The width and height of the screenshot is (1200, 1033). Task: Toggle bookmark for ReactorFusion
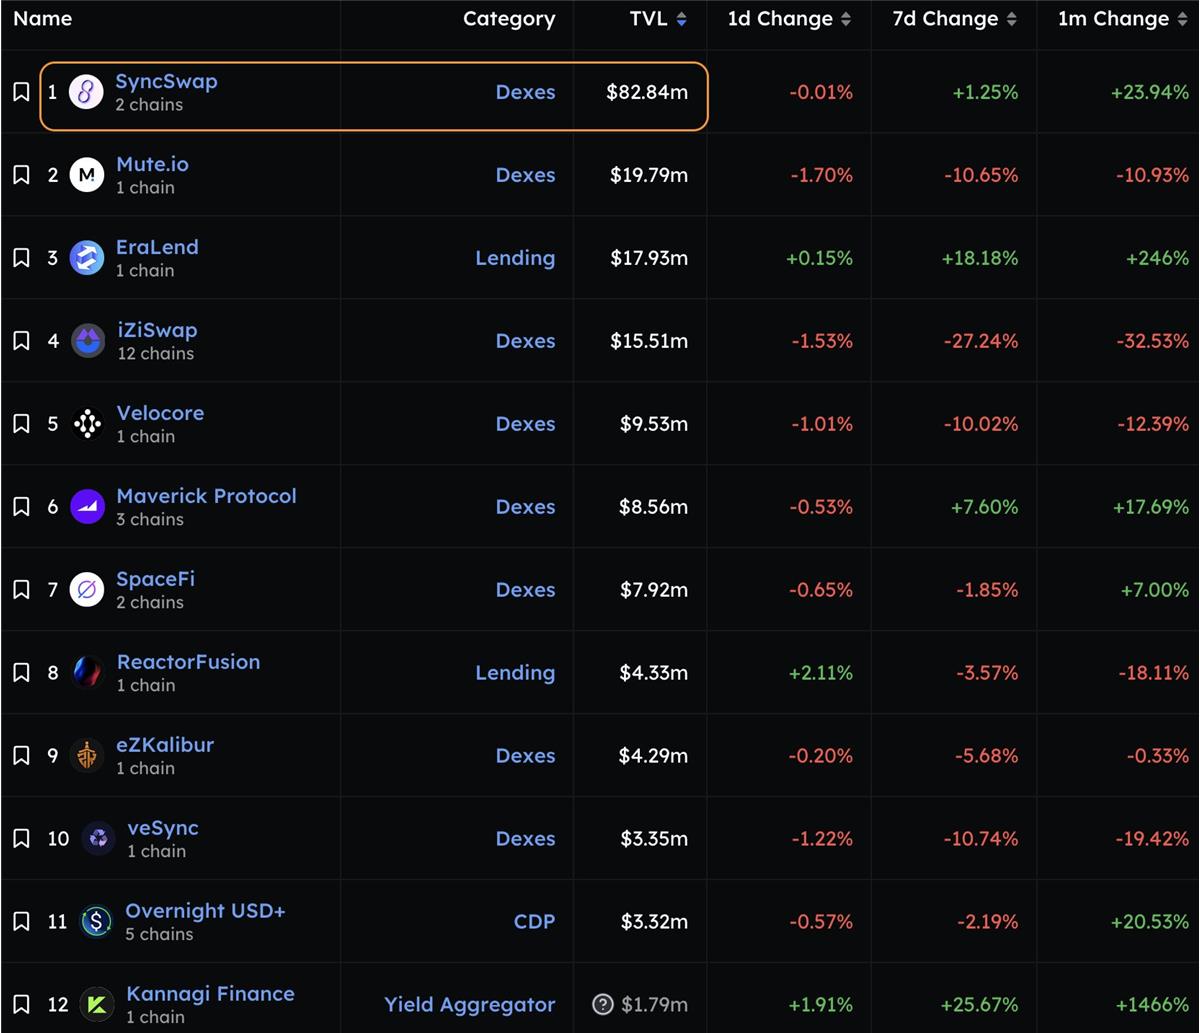click(x=21, y=673)
